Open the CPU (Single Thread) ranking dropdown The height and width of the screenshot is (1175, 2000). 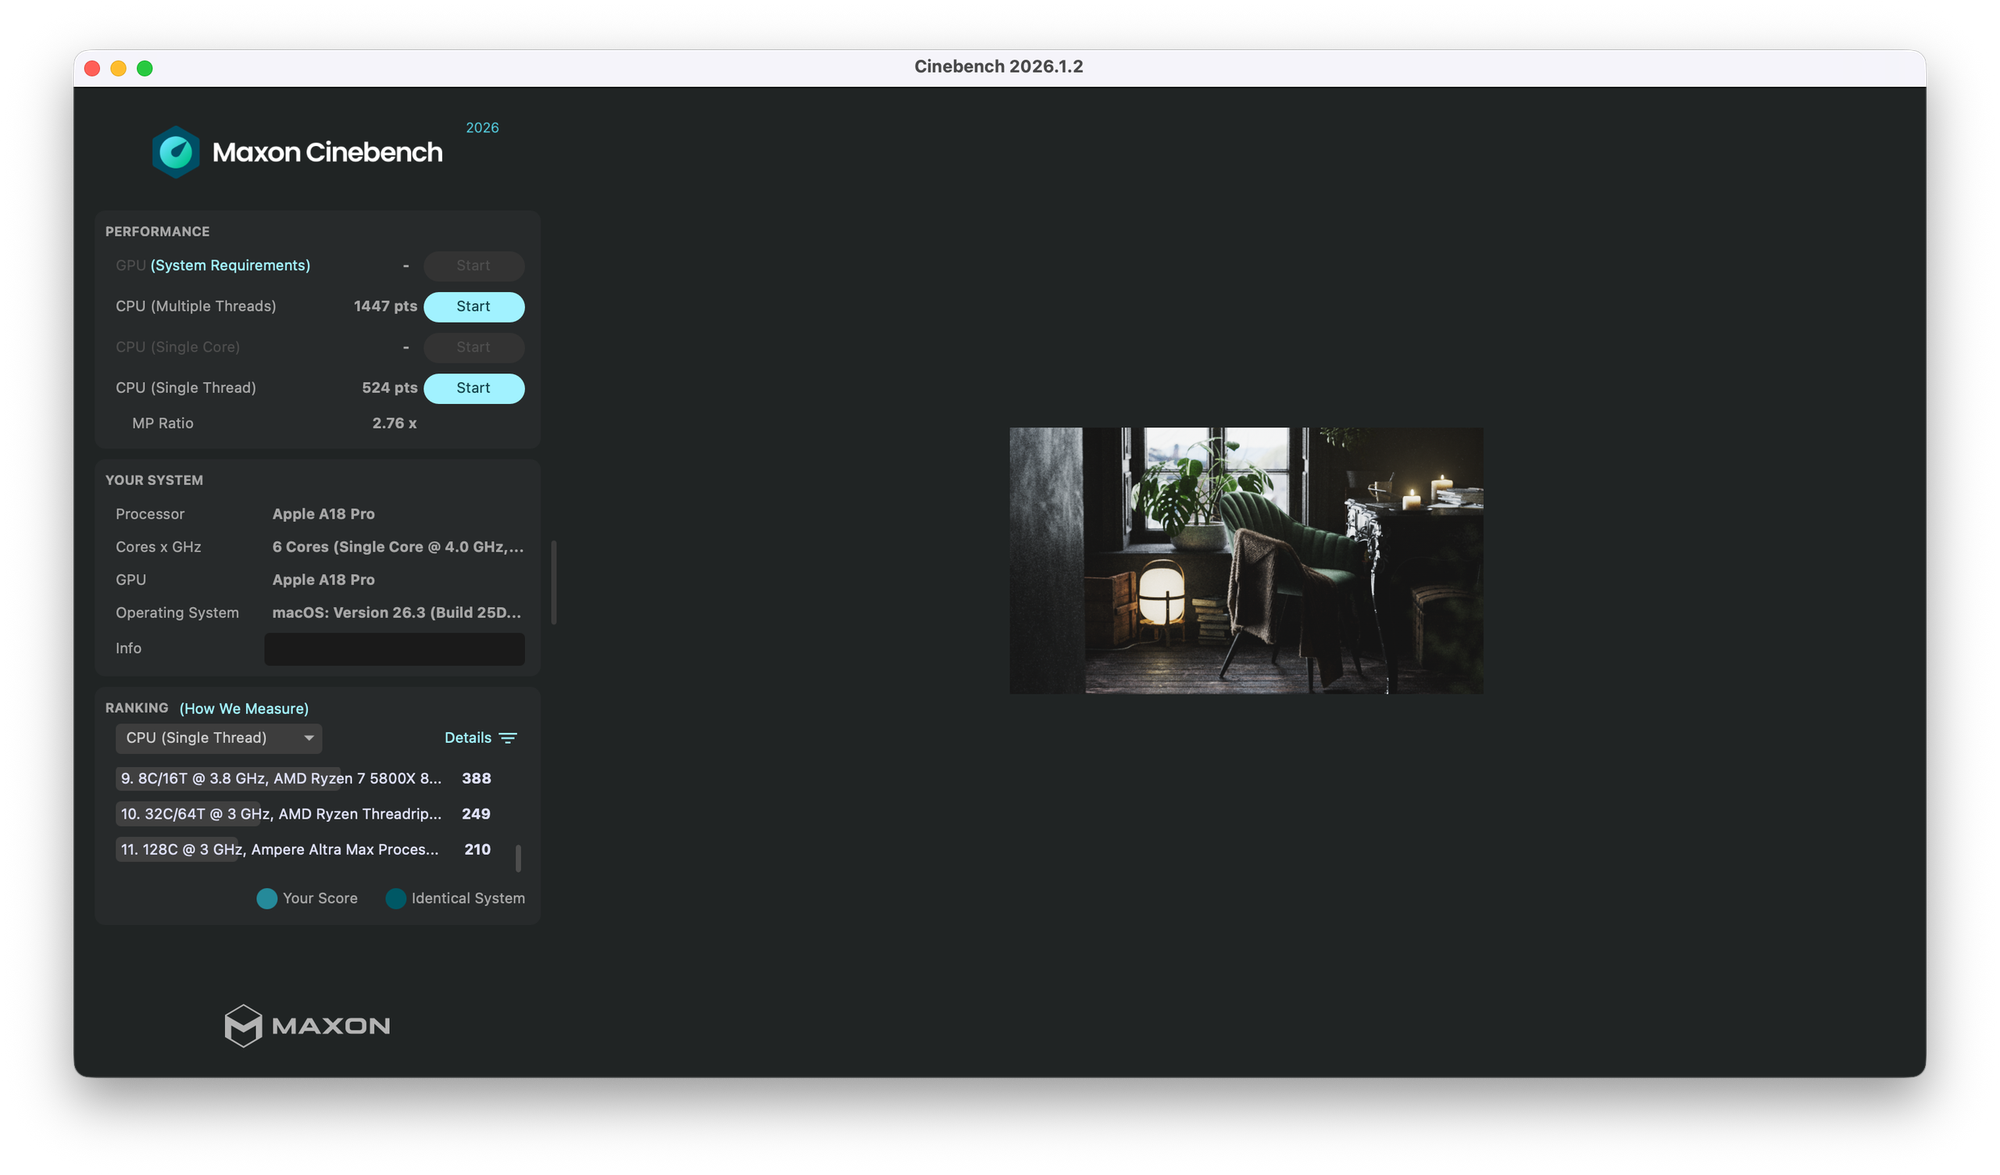point(218,738)
